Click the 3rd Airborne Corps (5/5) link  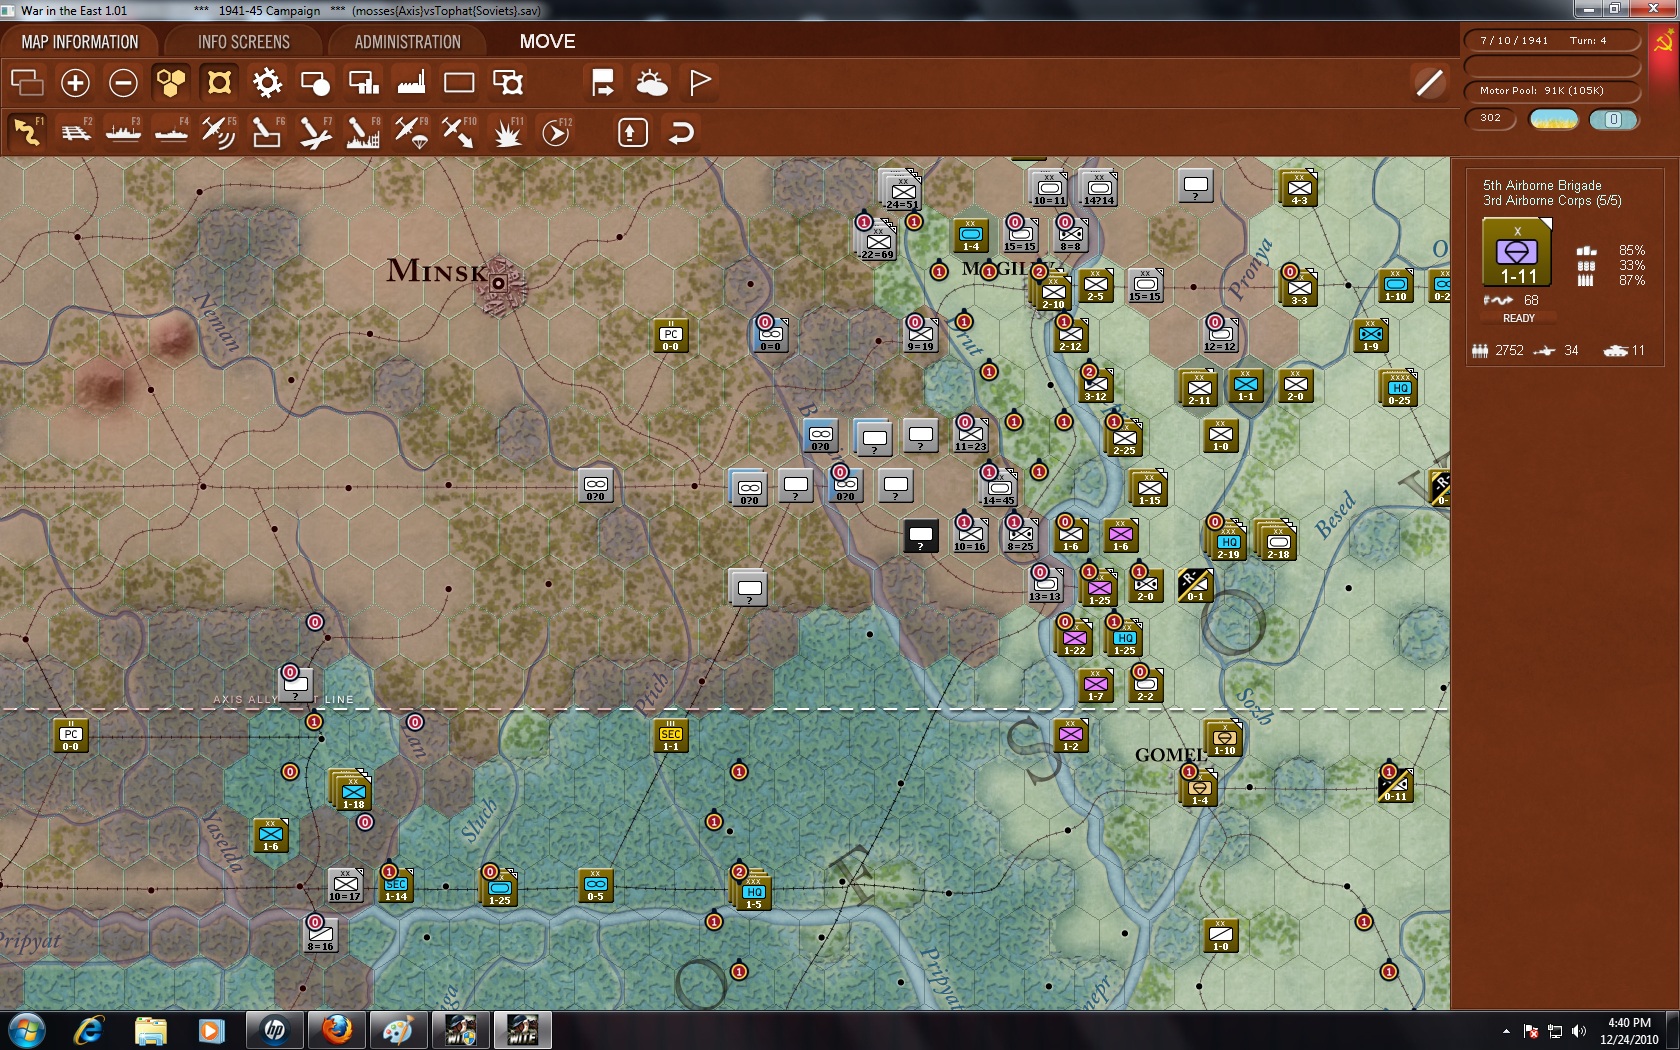coord(1552,200)
